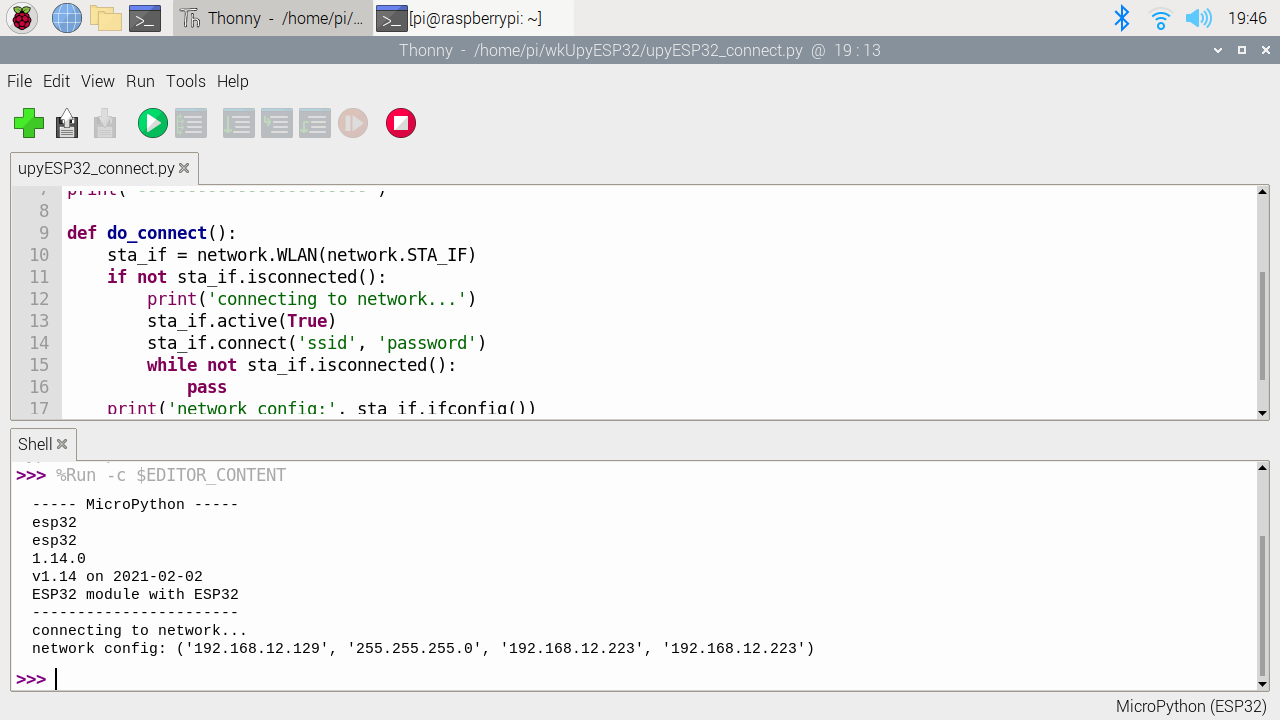Launch the web browser from the taskbar

click(x=66, y=17)
